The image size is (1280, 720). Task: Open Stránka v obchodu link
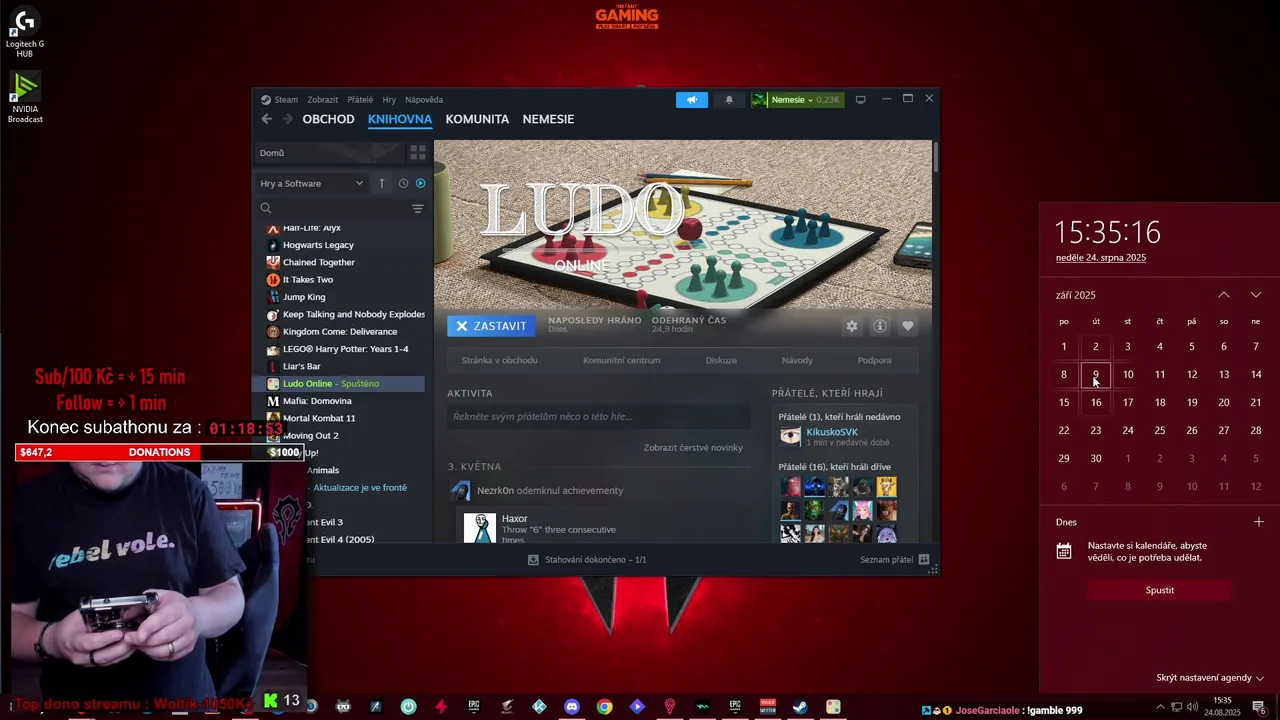click(499, 360)
